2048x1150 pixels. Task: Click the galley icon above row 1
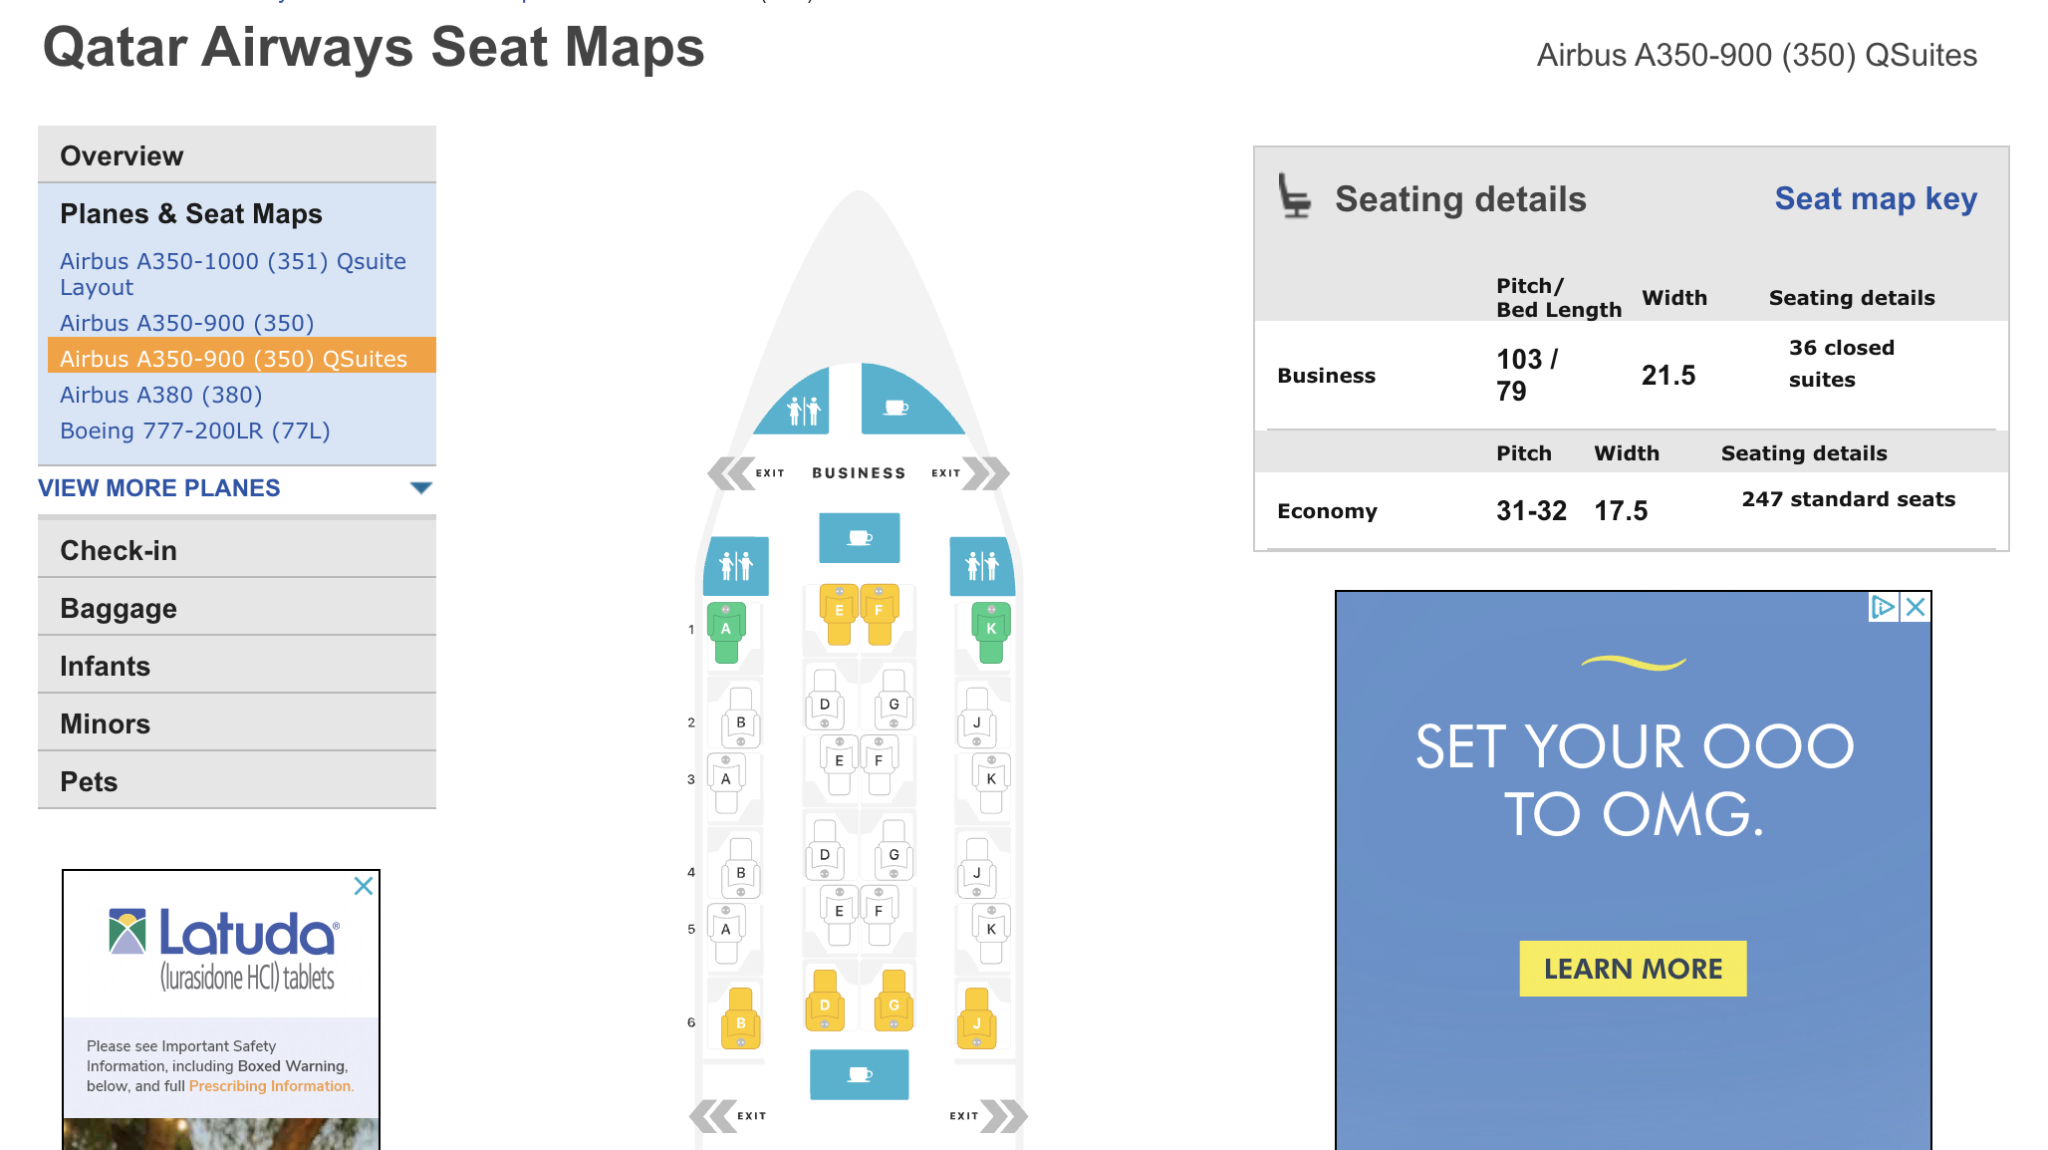[859, 538]
